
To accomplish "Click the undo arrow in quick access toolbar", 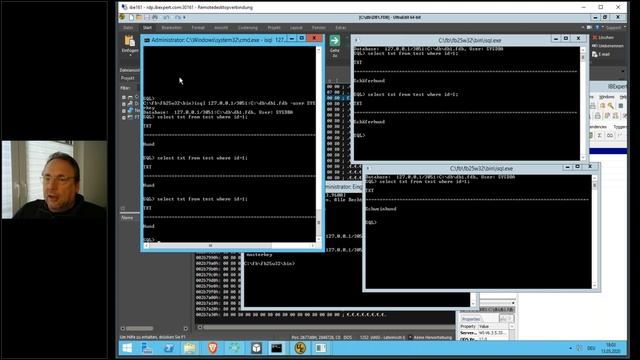I will 166,18.
